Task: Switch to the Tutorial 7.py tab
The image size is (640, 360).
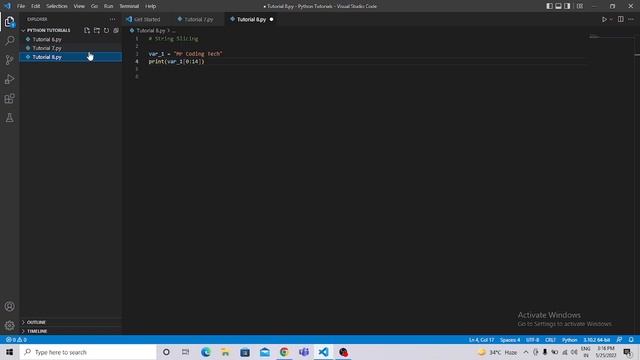Action: pos(198,19)
